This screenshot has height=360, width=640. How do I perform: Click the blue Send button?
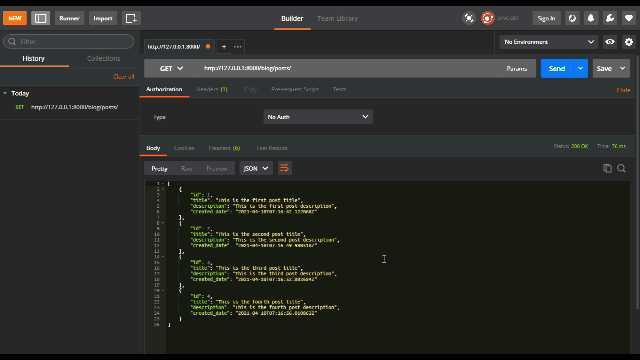click(x=557, y=69)
